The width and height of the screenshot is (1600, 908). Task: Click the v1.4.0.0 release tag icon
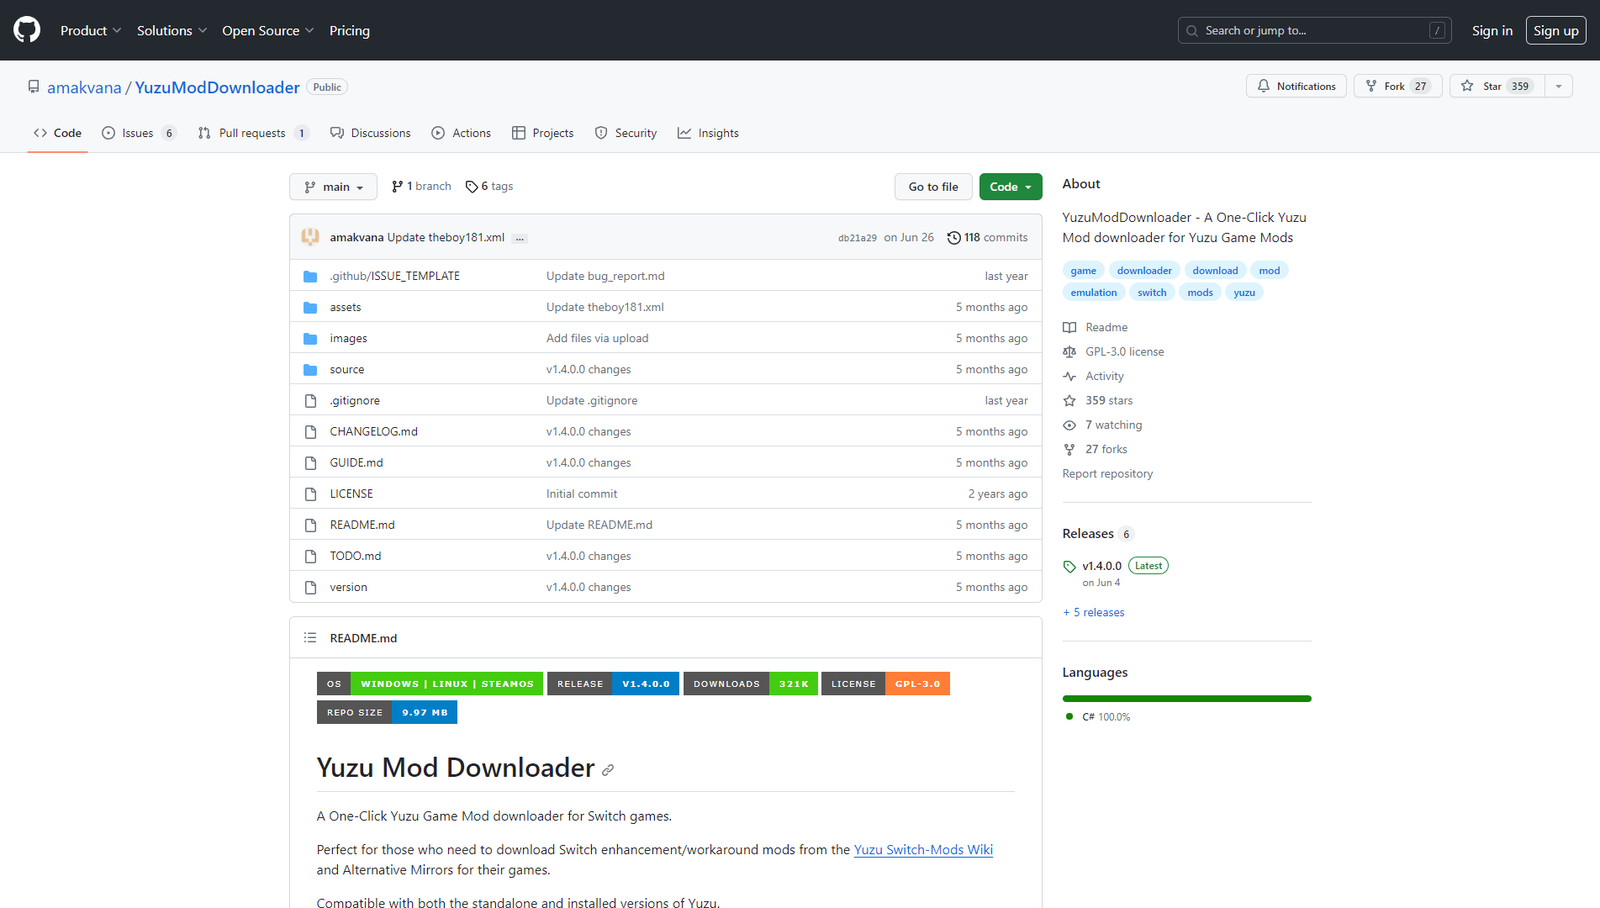(x=1069, y=566)
